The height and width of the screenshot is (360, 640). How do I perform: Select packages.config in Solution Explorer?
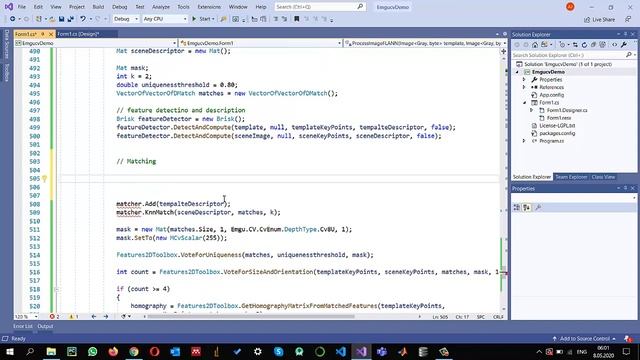pyautogui.click(x=557, y=133)
